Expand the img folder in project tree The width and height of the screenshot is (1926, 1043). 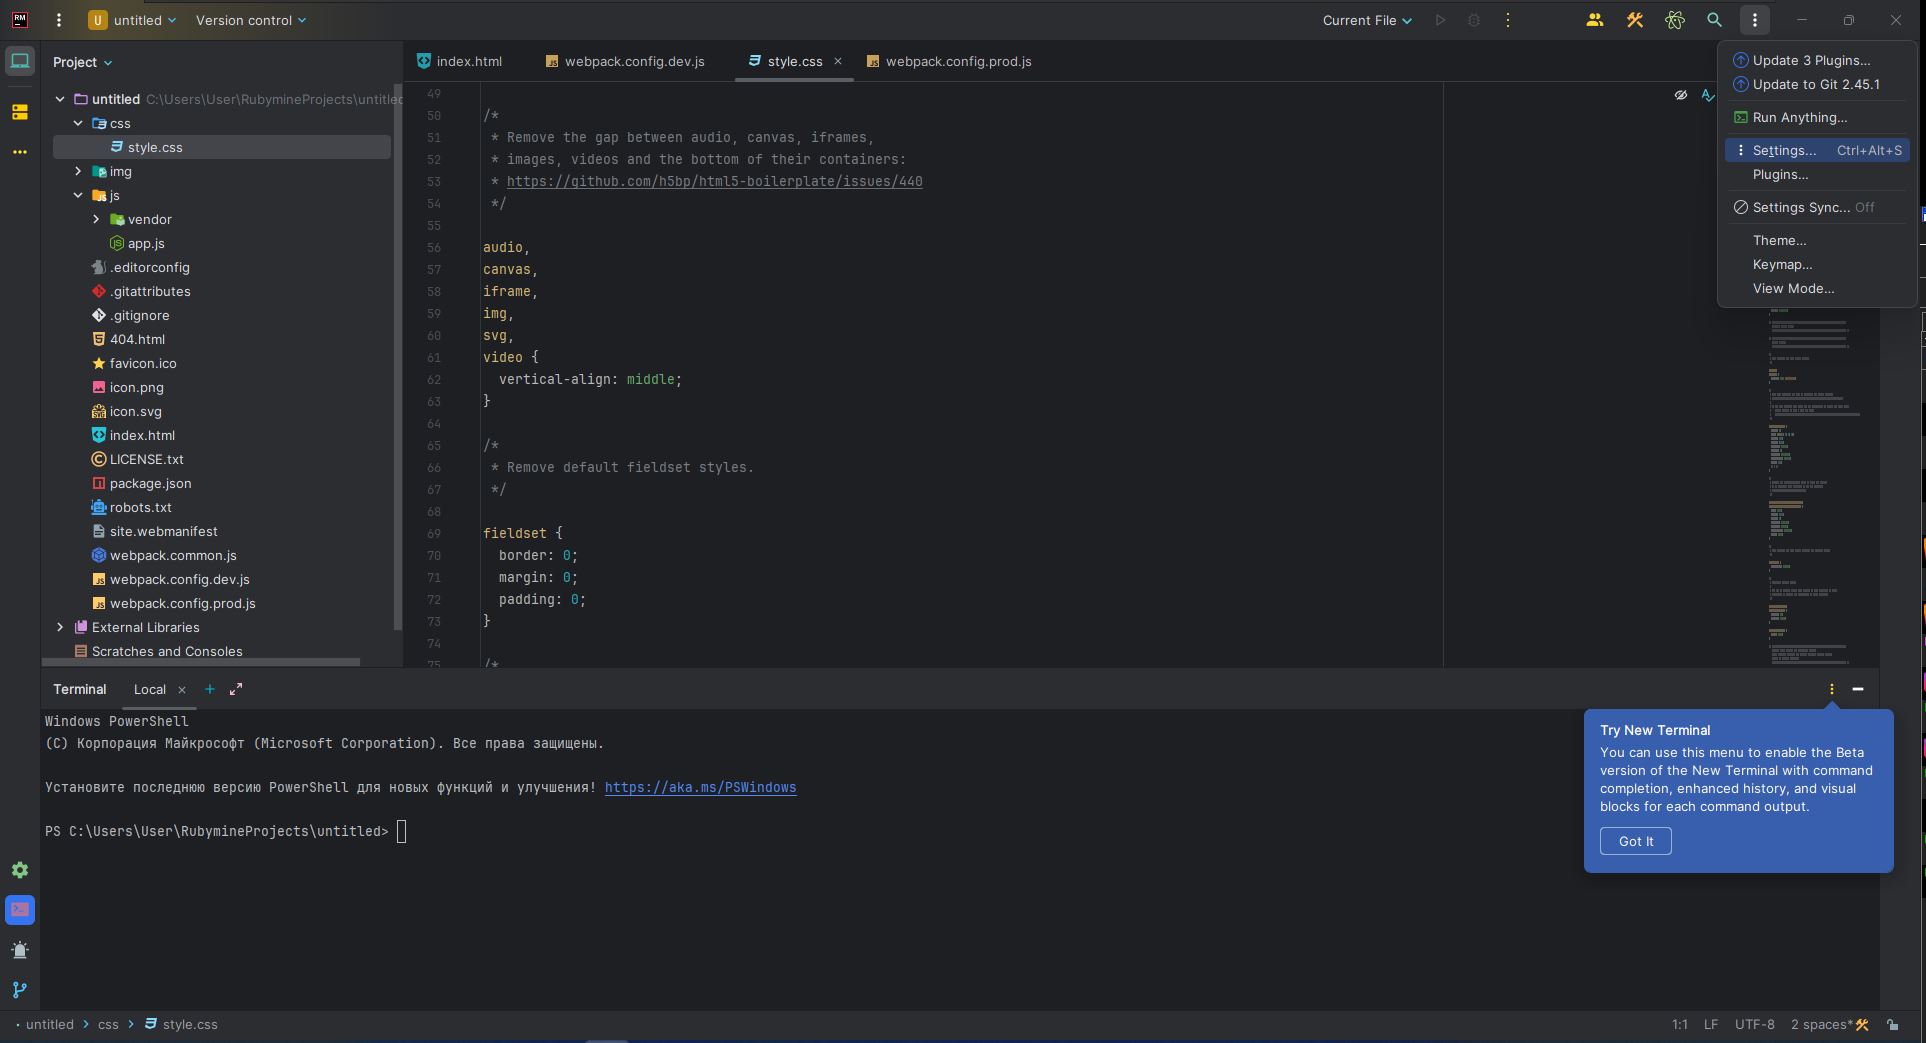[x=78, y=171]
